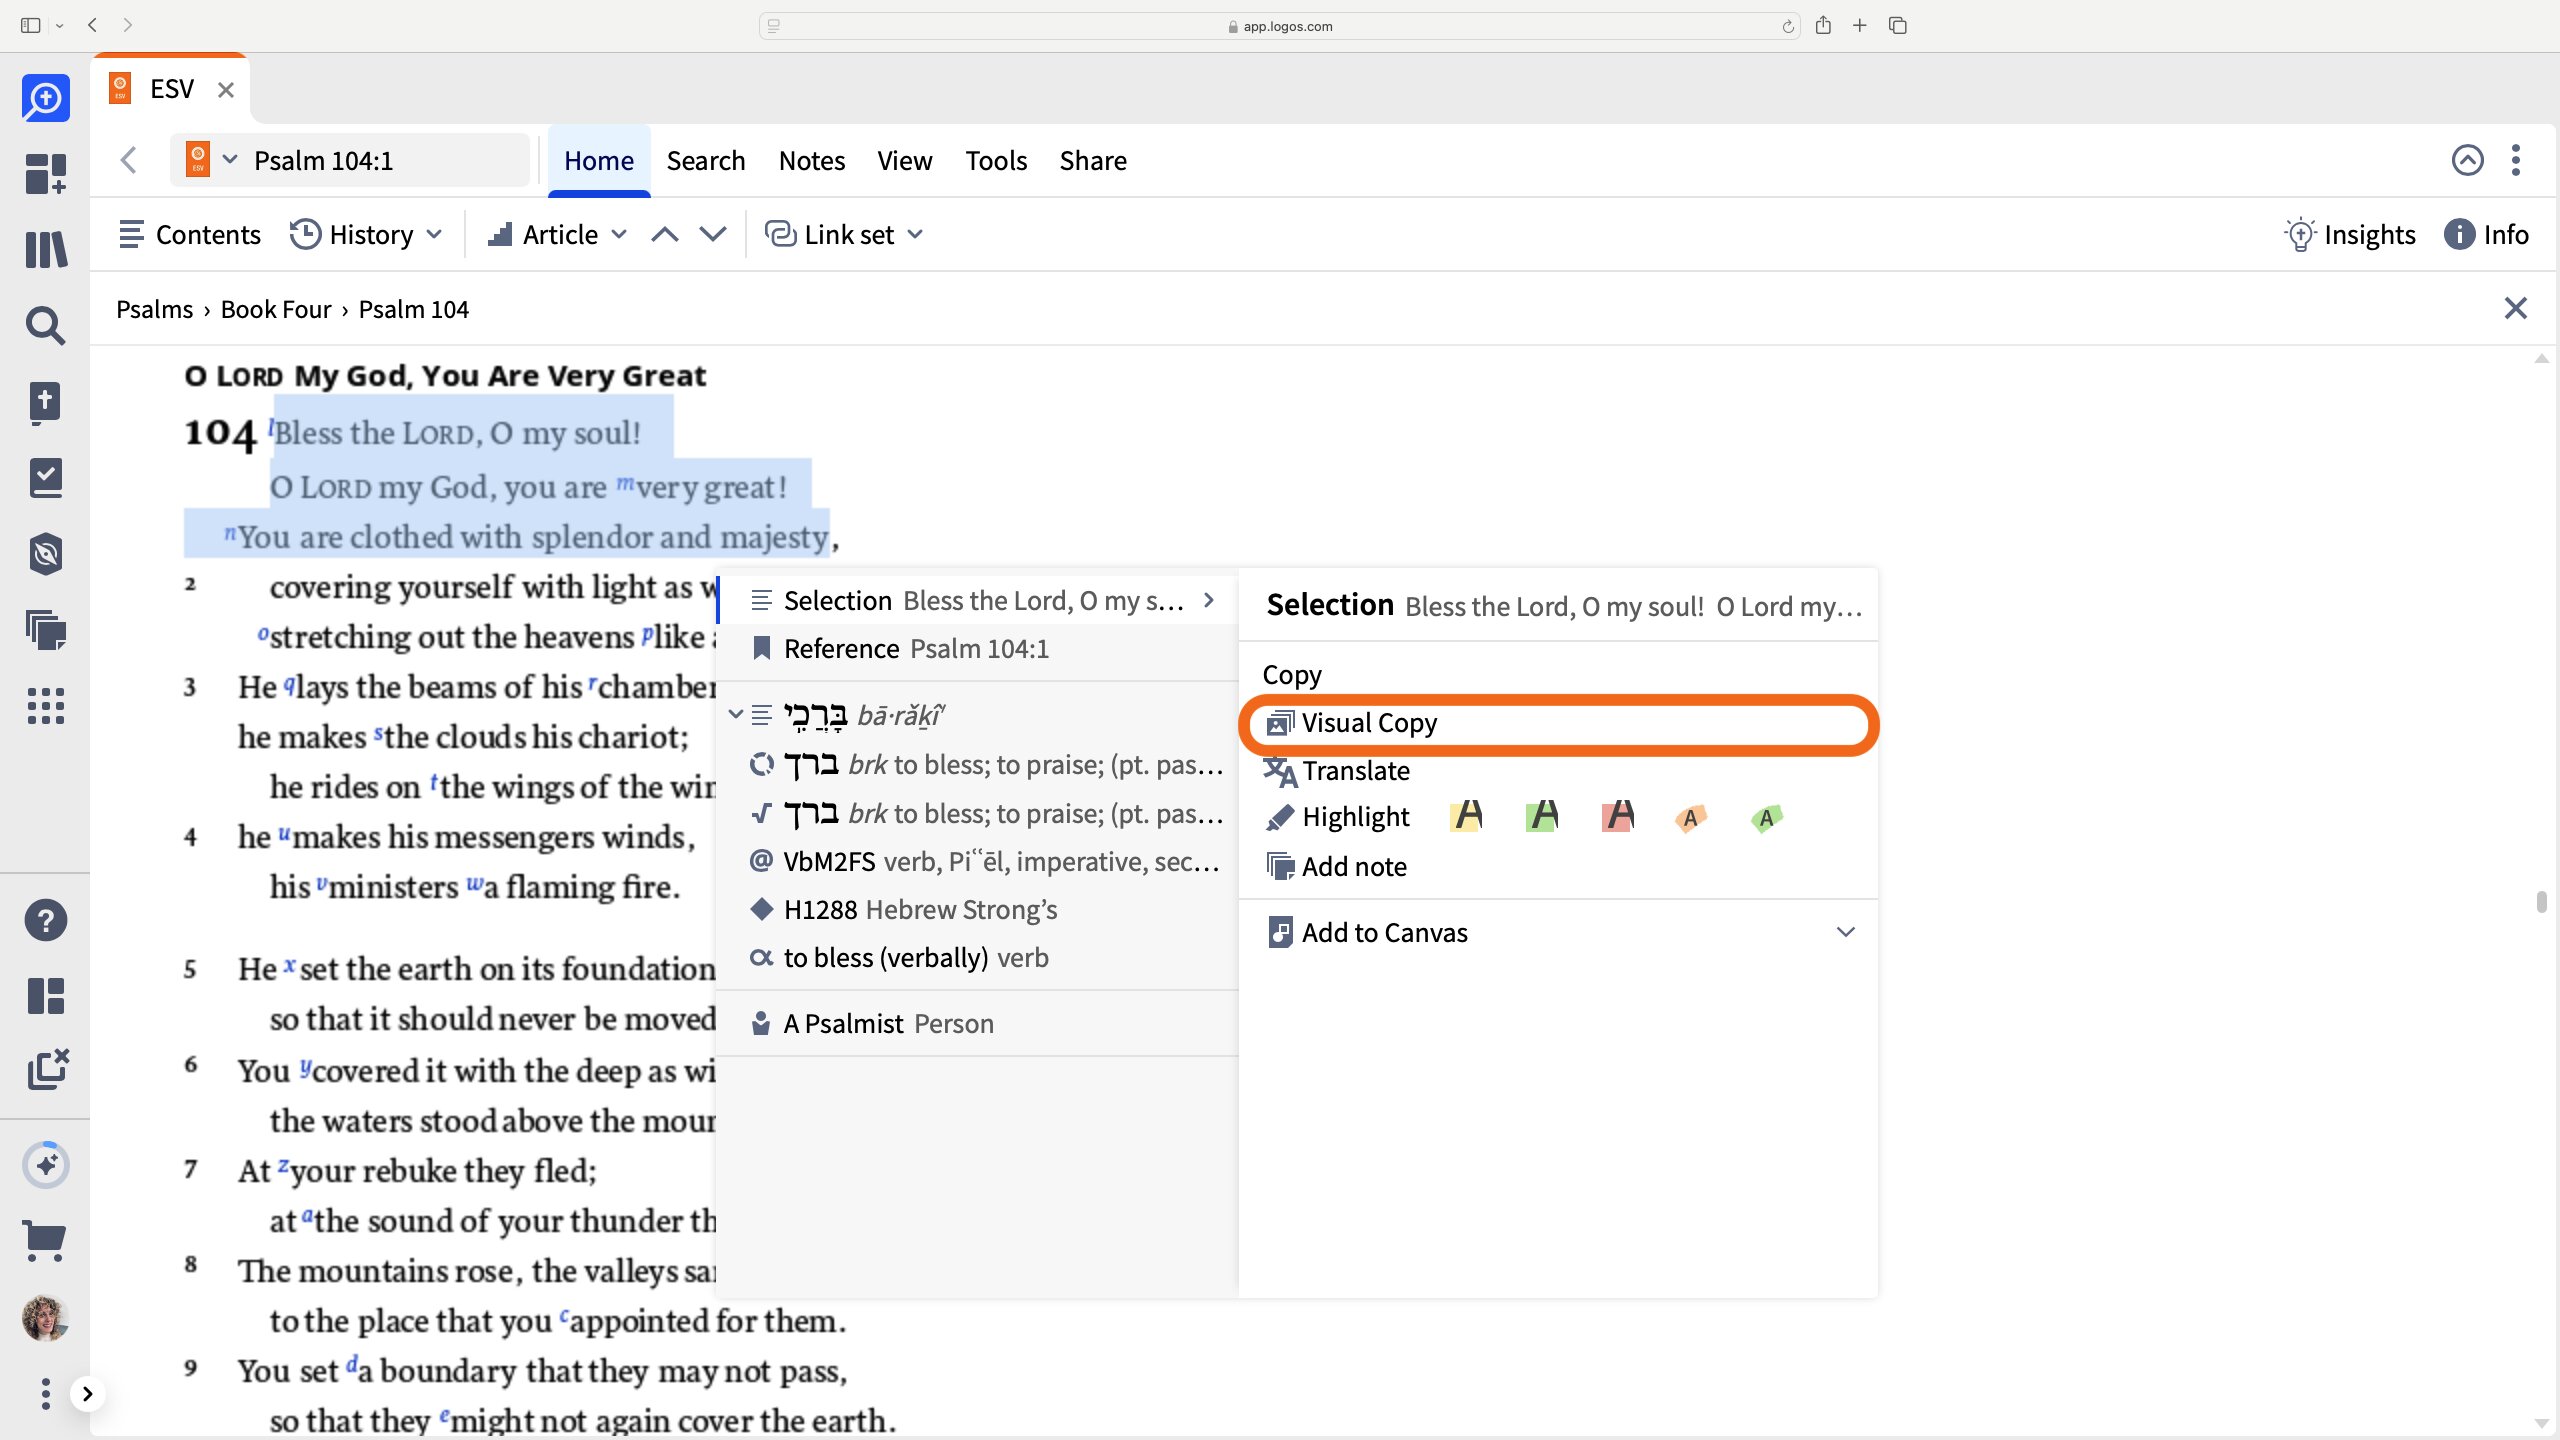The height and width of the screenshot is (1440, 2560).
Task: Open the Help question mark icon
Action: pos(46,920)
